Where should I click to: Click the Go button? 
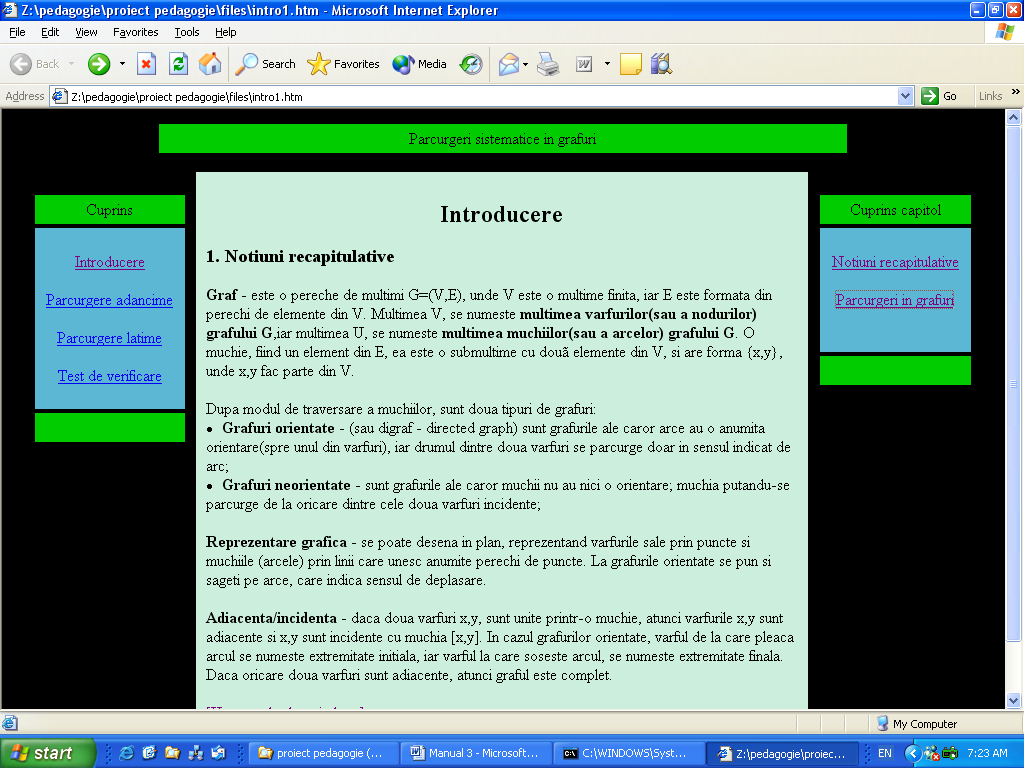(x=939, y=96)
